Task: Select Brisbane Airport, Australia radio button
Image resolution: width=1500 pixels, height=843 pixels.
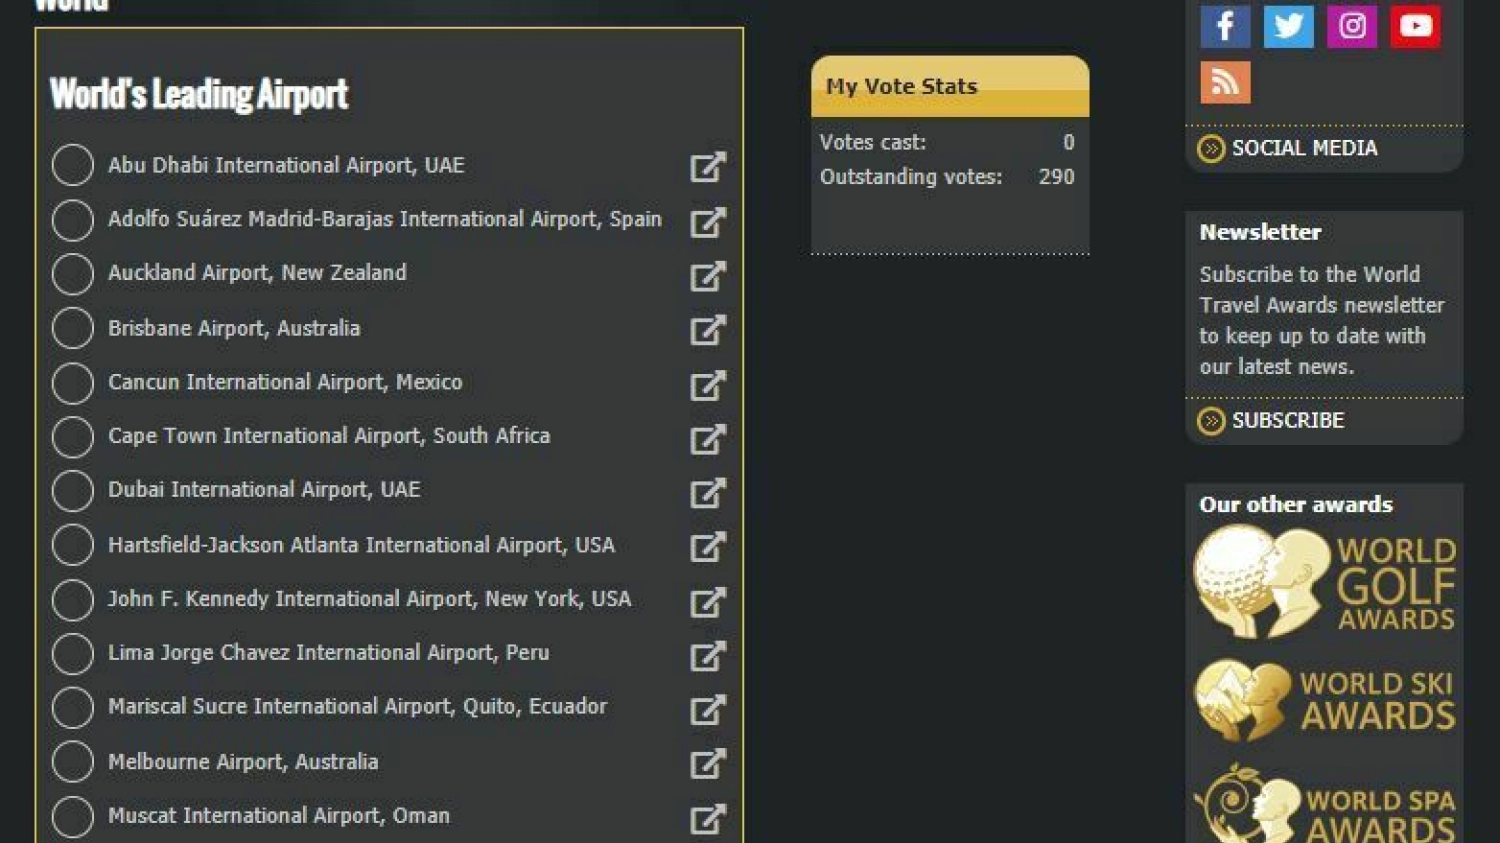Action: [x=73, y=328]
